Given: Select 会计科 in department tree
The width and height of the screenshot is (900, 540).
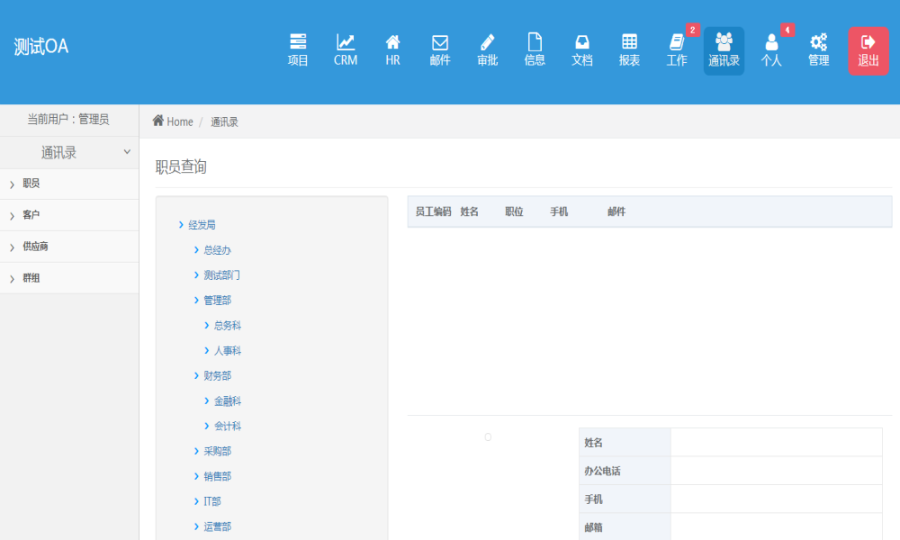Looking at the screenshot, I should click(x=227, y=426).
